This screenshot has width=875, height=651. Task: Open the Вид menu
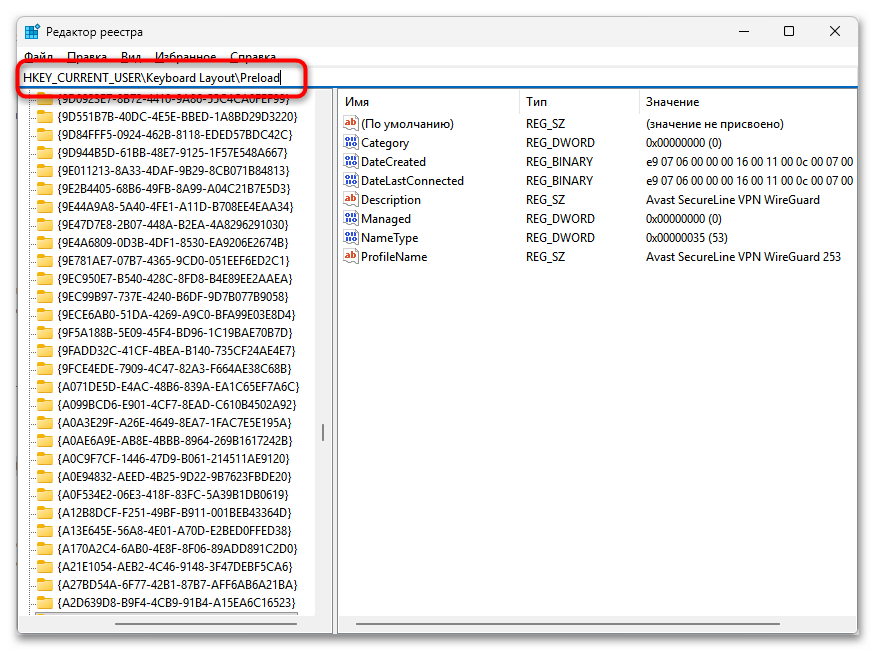(x=131, y=56)
